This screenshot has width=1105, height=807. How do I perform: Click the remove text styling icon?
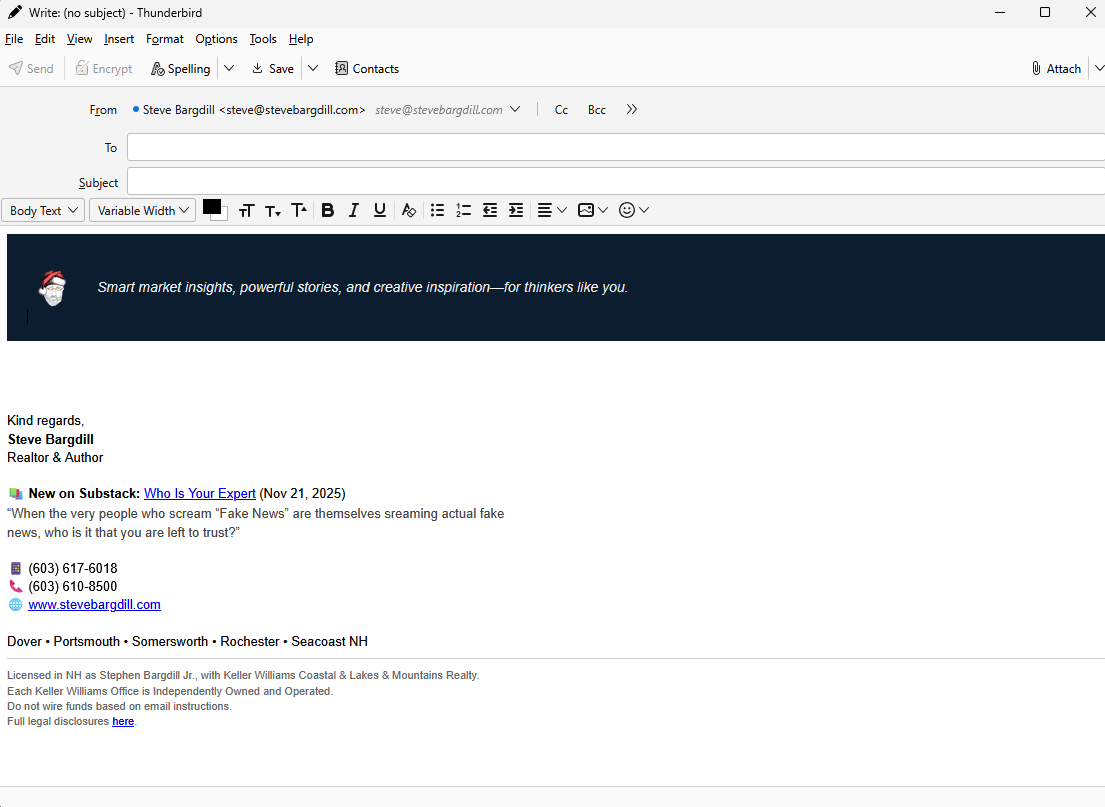coord(409,210)
